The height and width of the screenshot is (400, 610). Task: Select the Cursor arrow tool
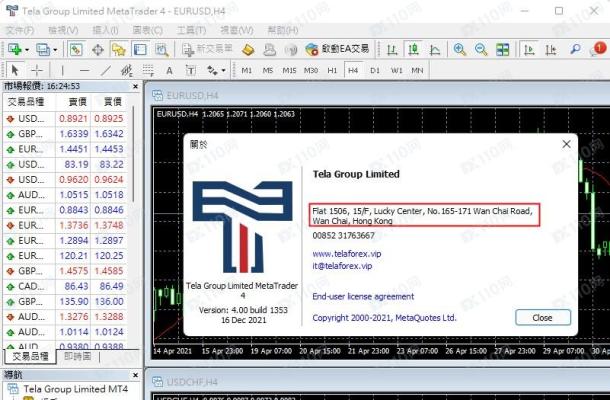pos(15,70)
